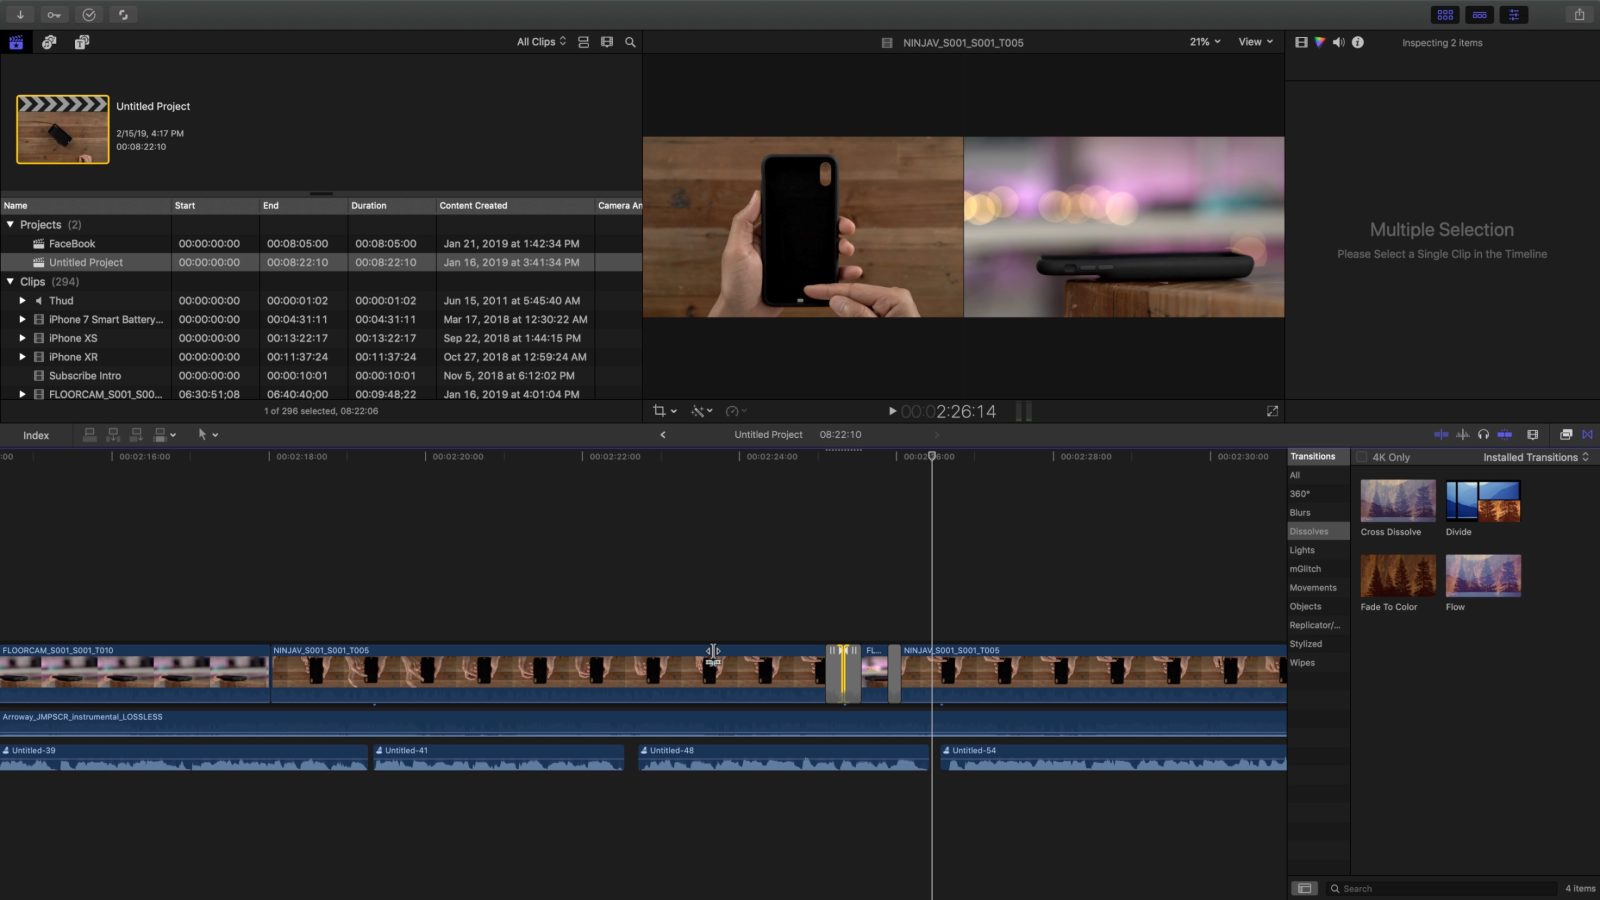The height and width of the screenshot is (900, 1600).
Task: Open the All Clips filter dropdown
Action: pos(541,42)
